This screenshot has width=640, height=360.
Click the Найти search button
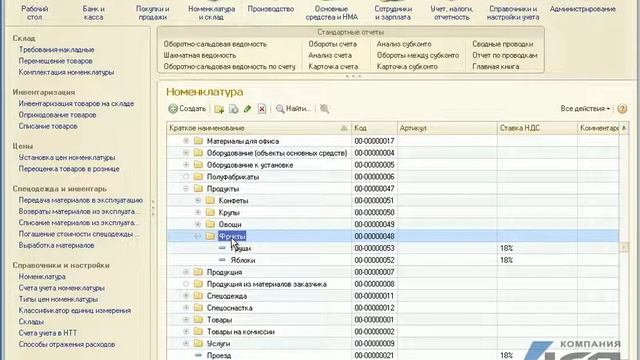pos(293,109)
